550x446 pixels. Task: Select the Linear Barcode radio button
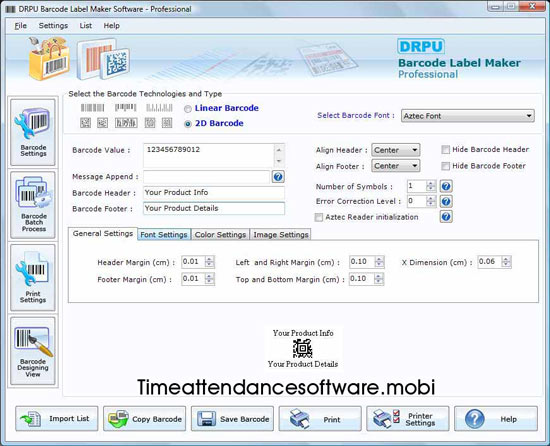click(x=188, y=109)
